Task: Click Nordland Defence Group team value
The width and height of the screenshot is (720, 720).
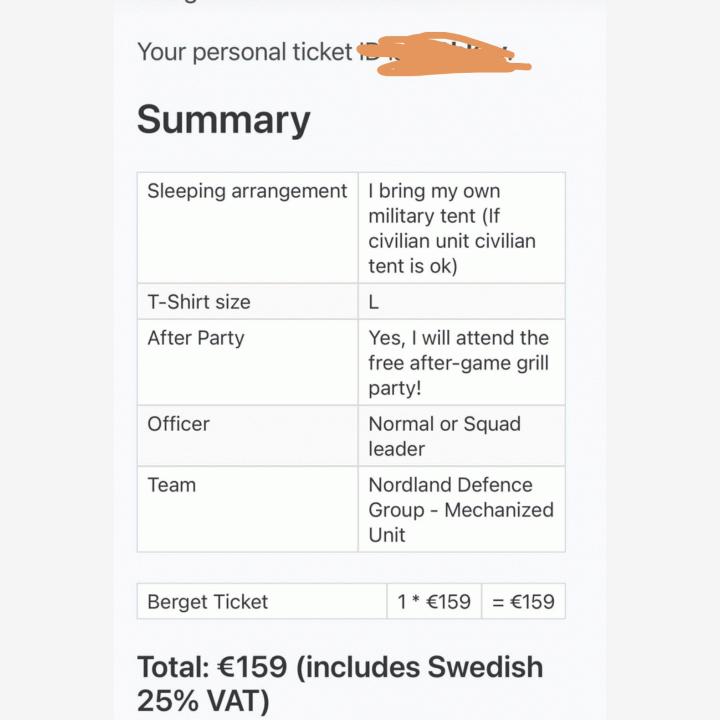Action: click(450, 497)
